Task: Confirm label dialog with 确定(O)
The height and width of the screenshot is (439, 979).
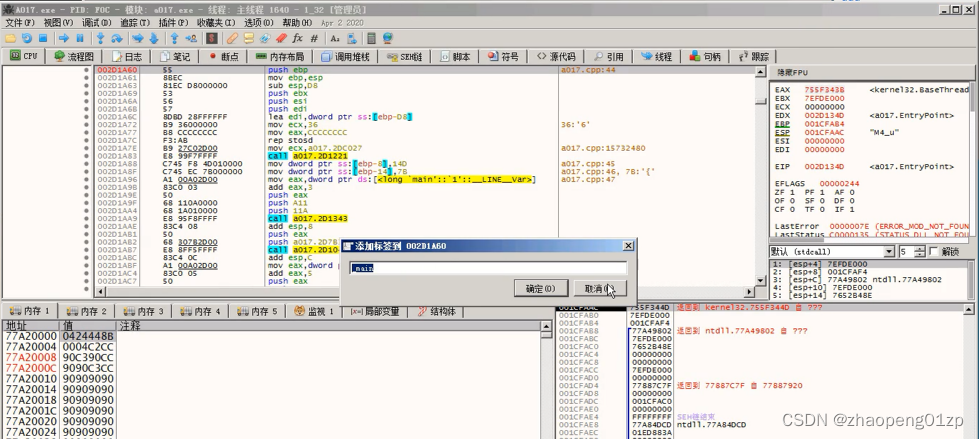Action: (541, 289)
